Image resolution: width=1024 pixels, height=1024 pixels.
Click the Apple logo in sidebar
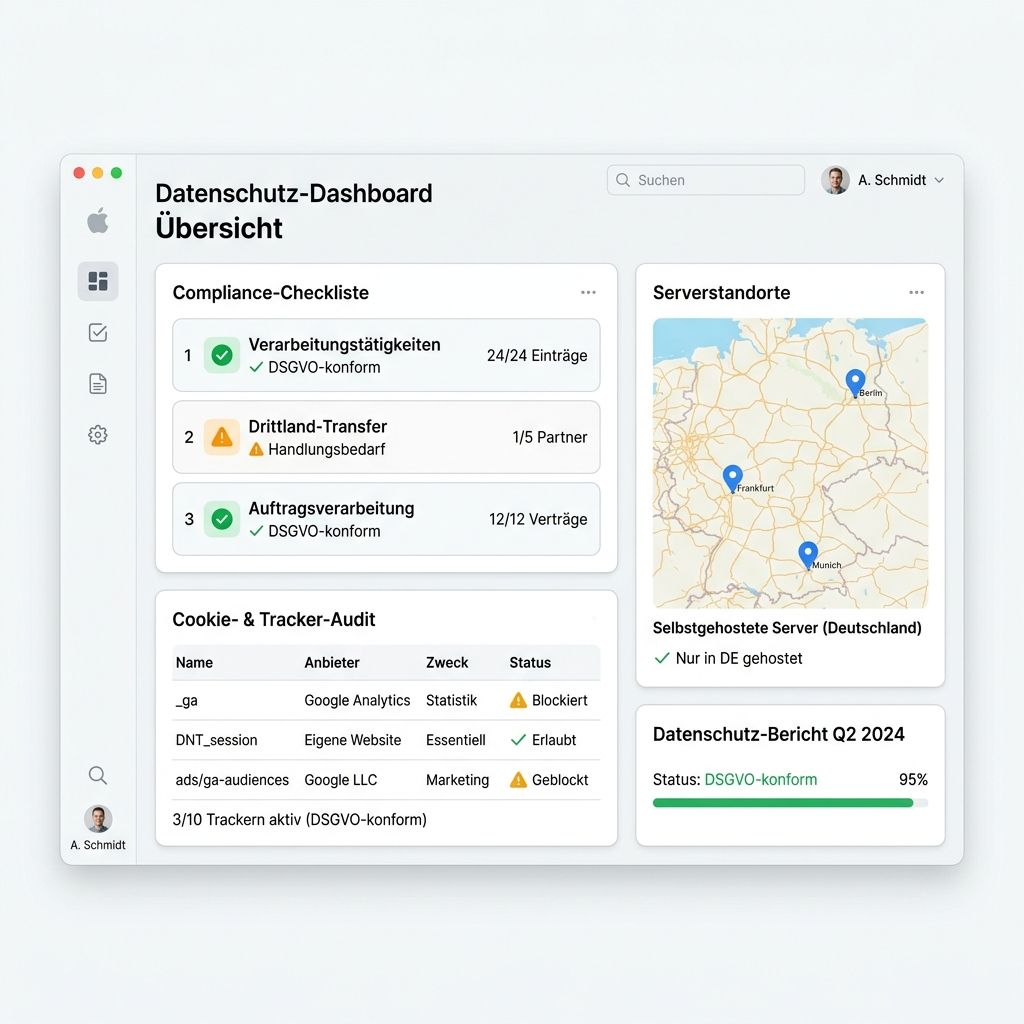coord(98,221)
